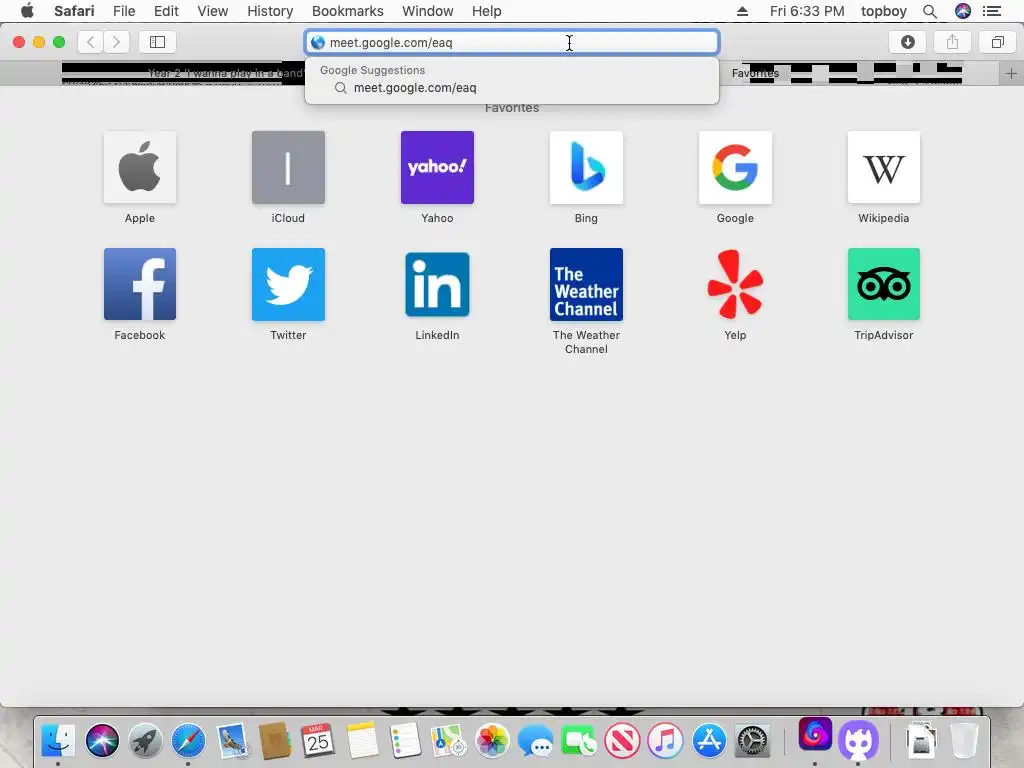Click the meet.google.com/eaq address field

coord(512,42)
